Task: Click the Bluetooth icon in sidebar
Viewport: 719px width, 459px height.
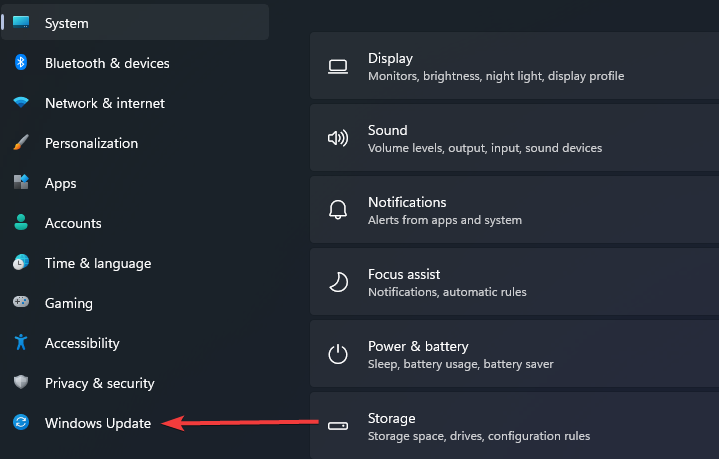Action: pos(21,62)
